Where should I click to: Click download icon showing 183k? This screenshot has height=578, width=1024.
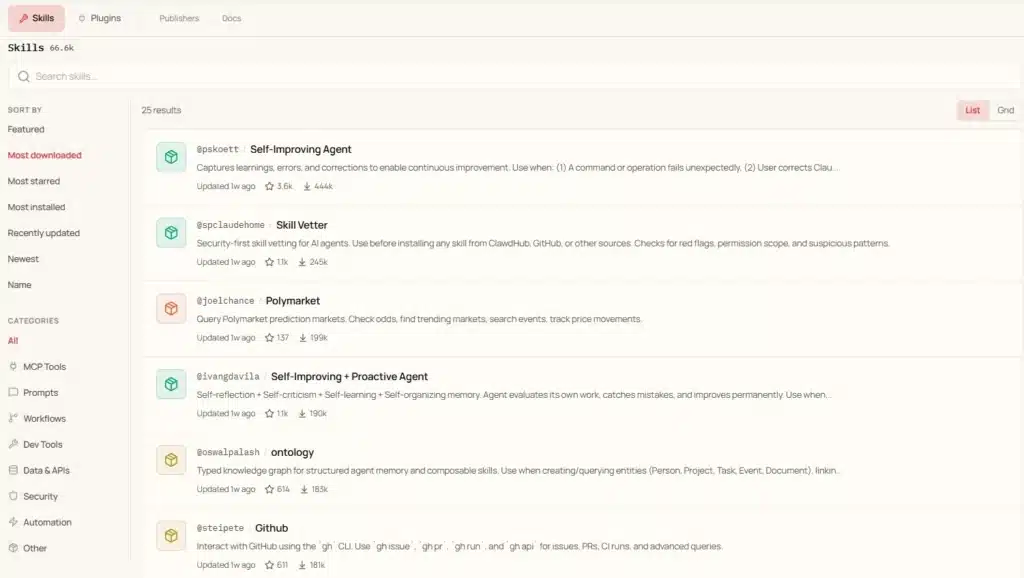coord(304,490)
